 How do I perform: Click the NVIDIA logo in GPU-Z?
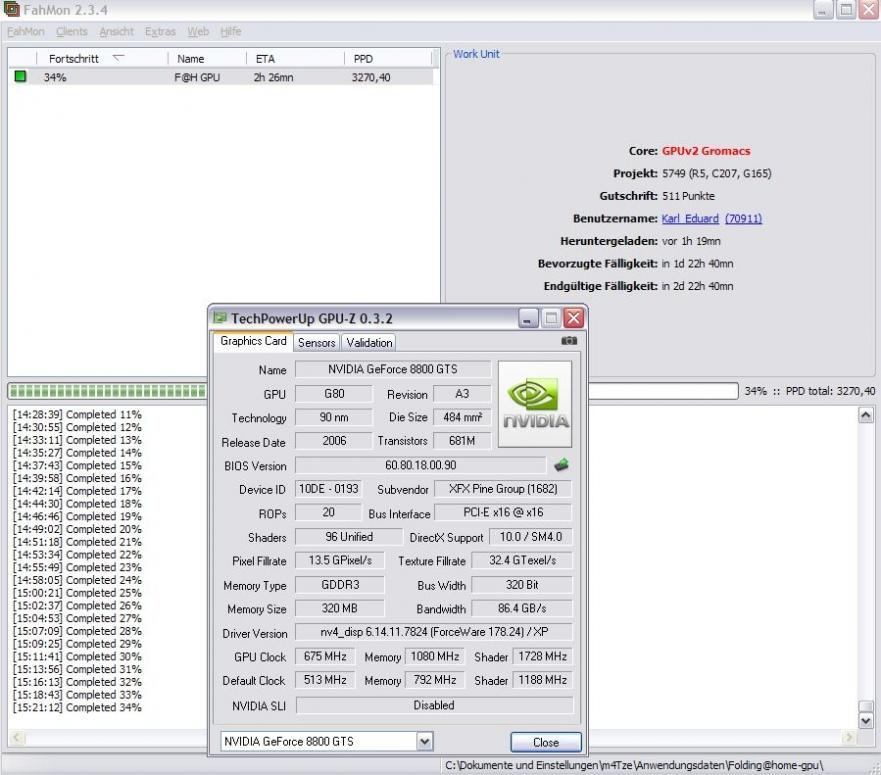click(x=535, y=404)
